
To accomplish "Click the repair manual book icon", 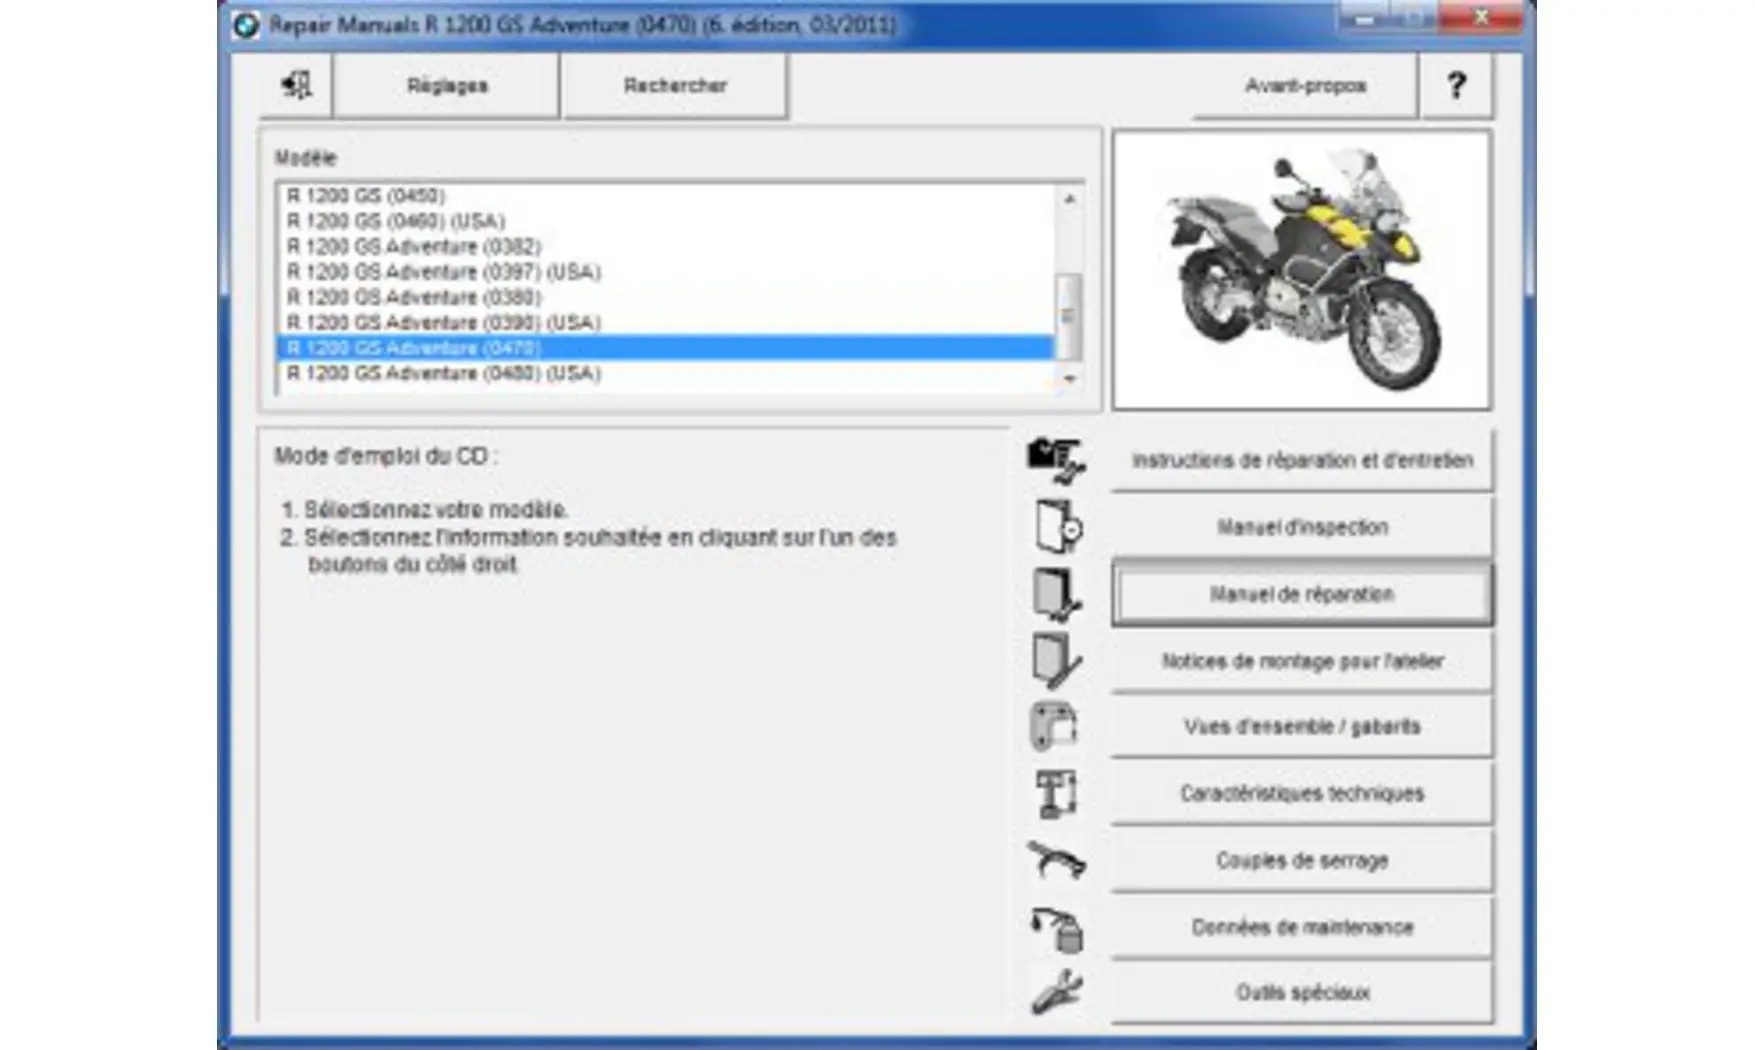I will [x=1057, y=594].
